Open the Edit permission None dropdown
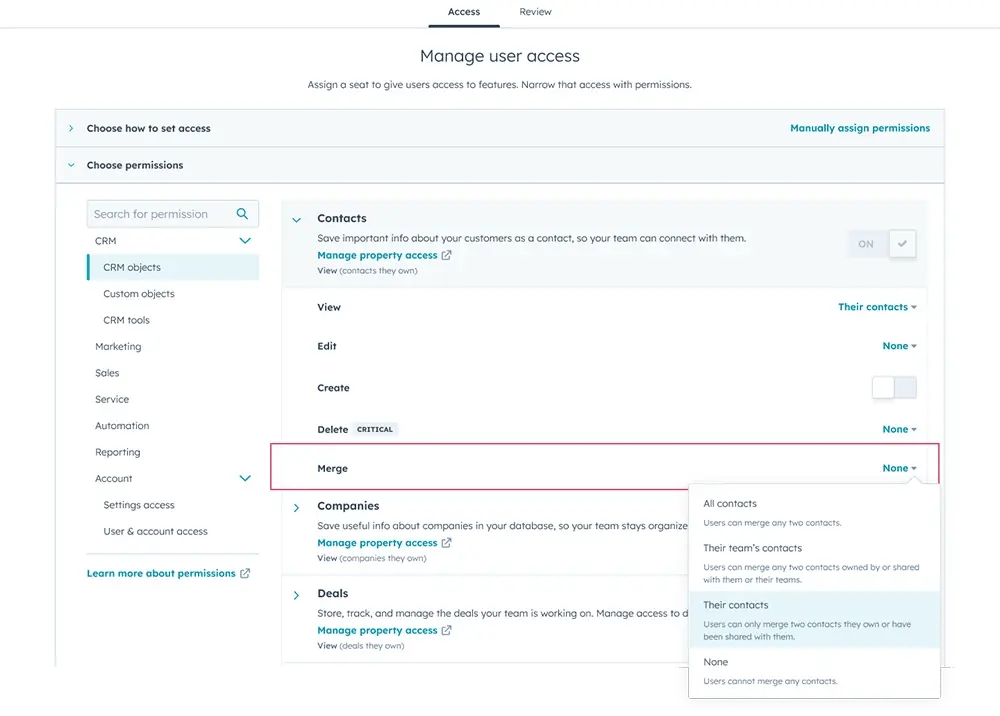 point(899,346)
